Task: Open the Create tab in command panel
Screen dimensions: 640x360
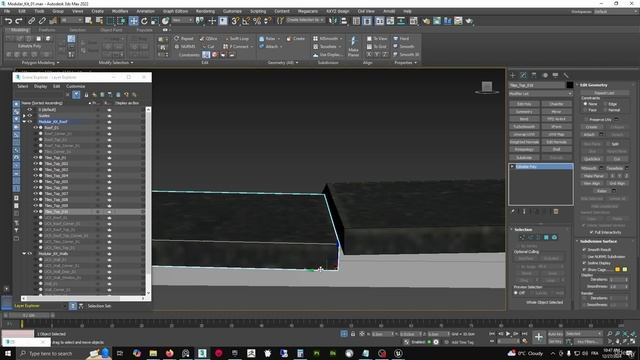Action: click(x=513, y=76)
